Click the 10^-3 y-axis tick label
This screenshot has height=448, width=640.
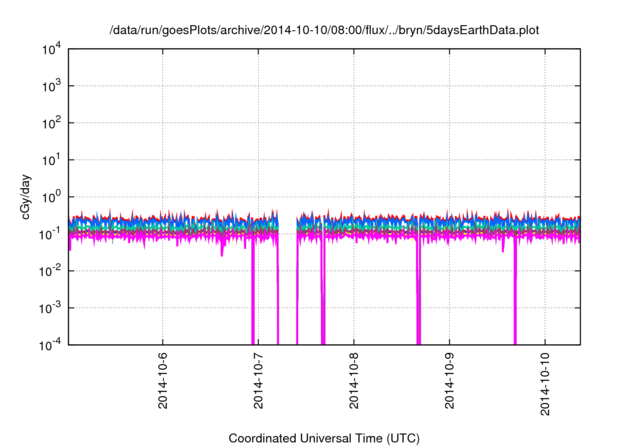(x=51, y=309)
